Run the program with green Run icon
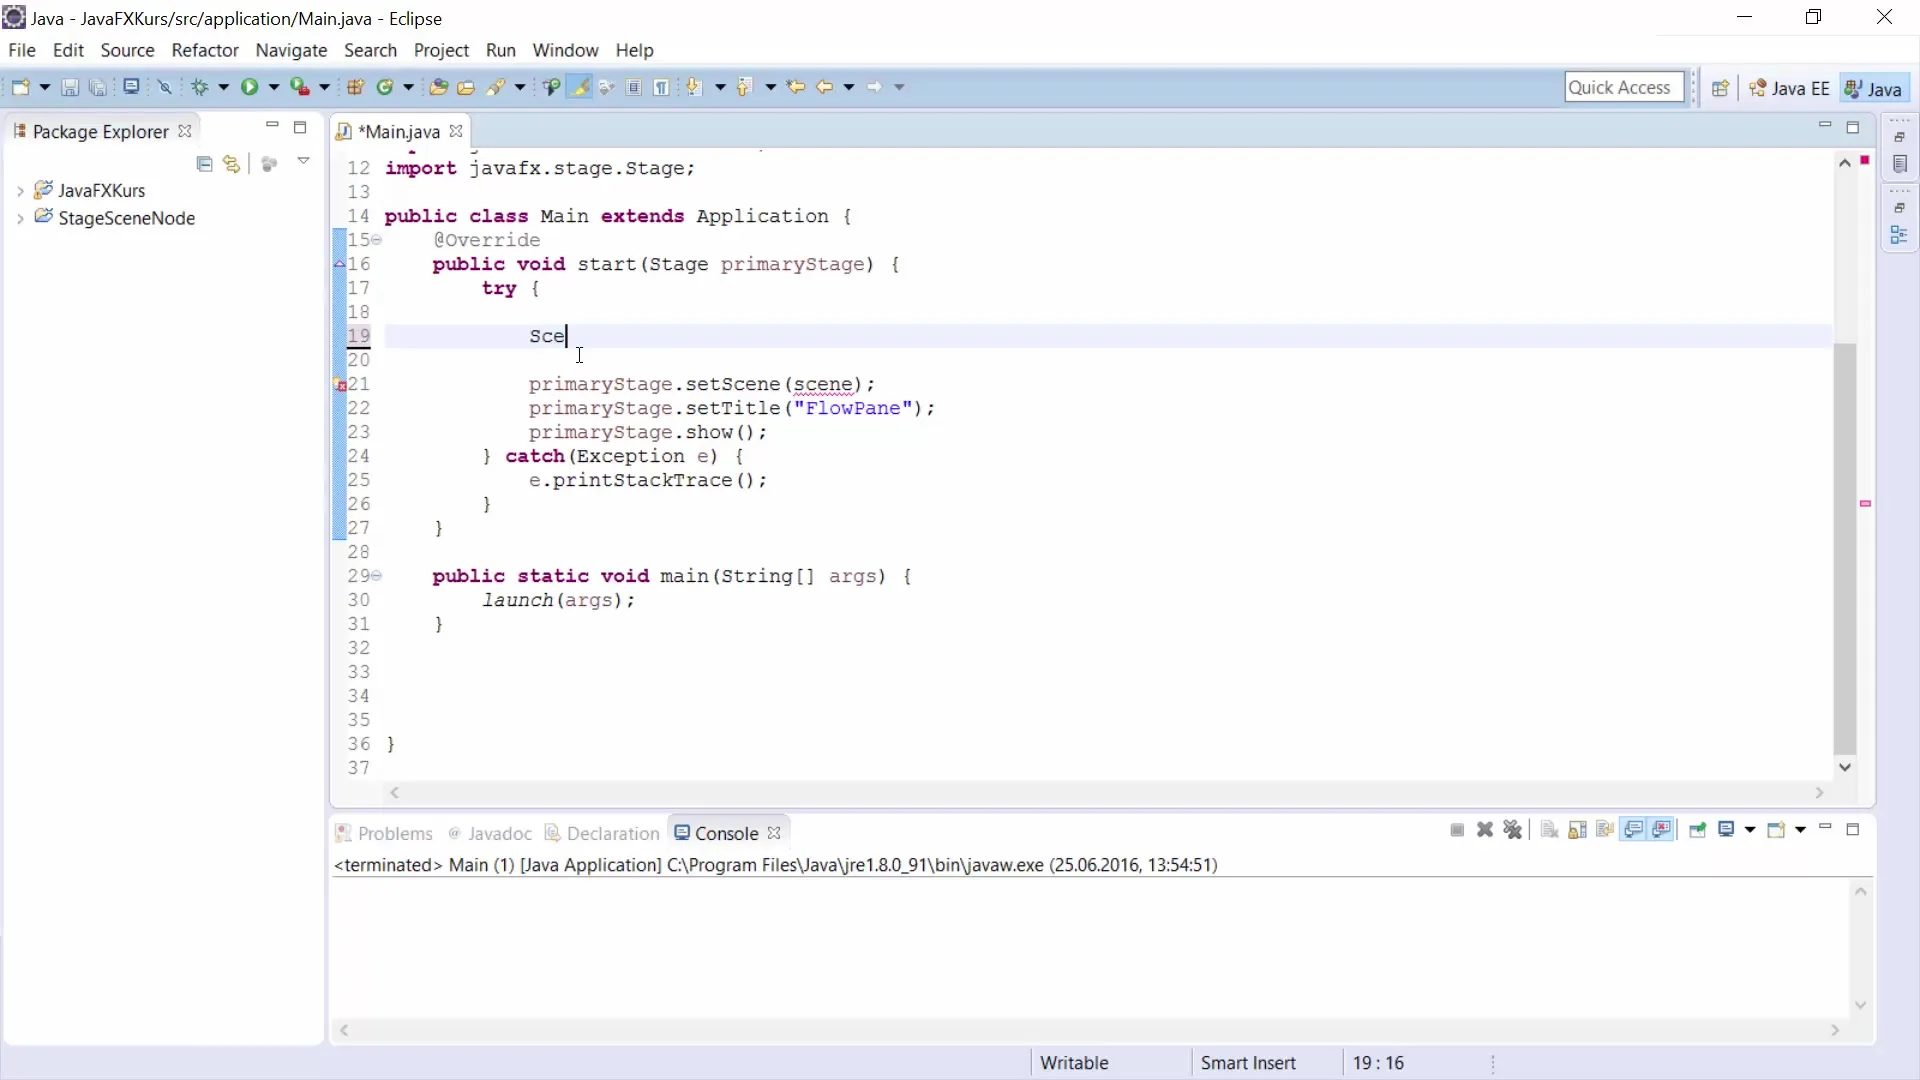Image resolution: width=1920 pixels, height=1080 pixels. coord(249,87)
